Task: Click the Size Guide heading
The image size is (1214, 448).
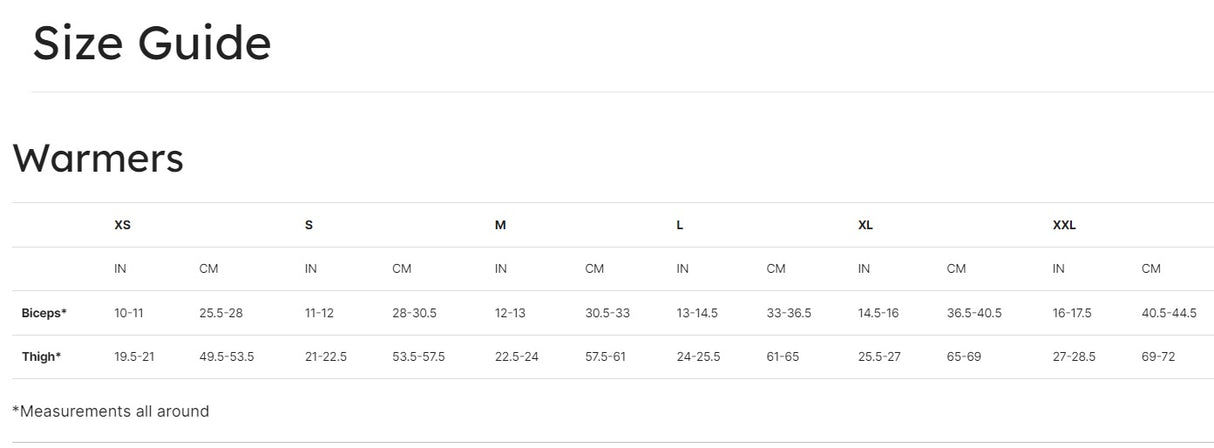Action: pos(152,44)
